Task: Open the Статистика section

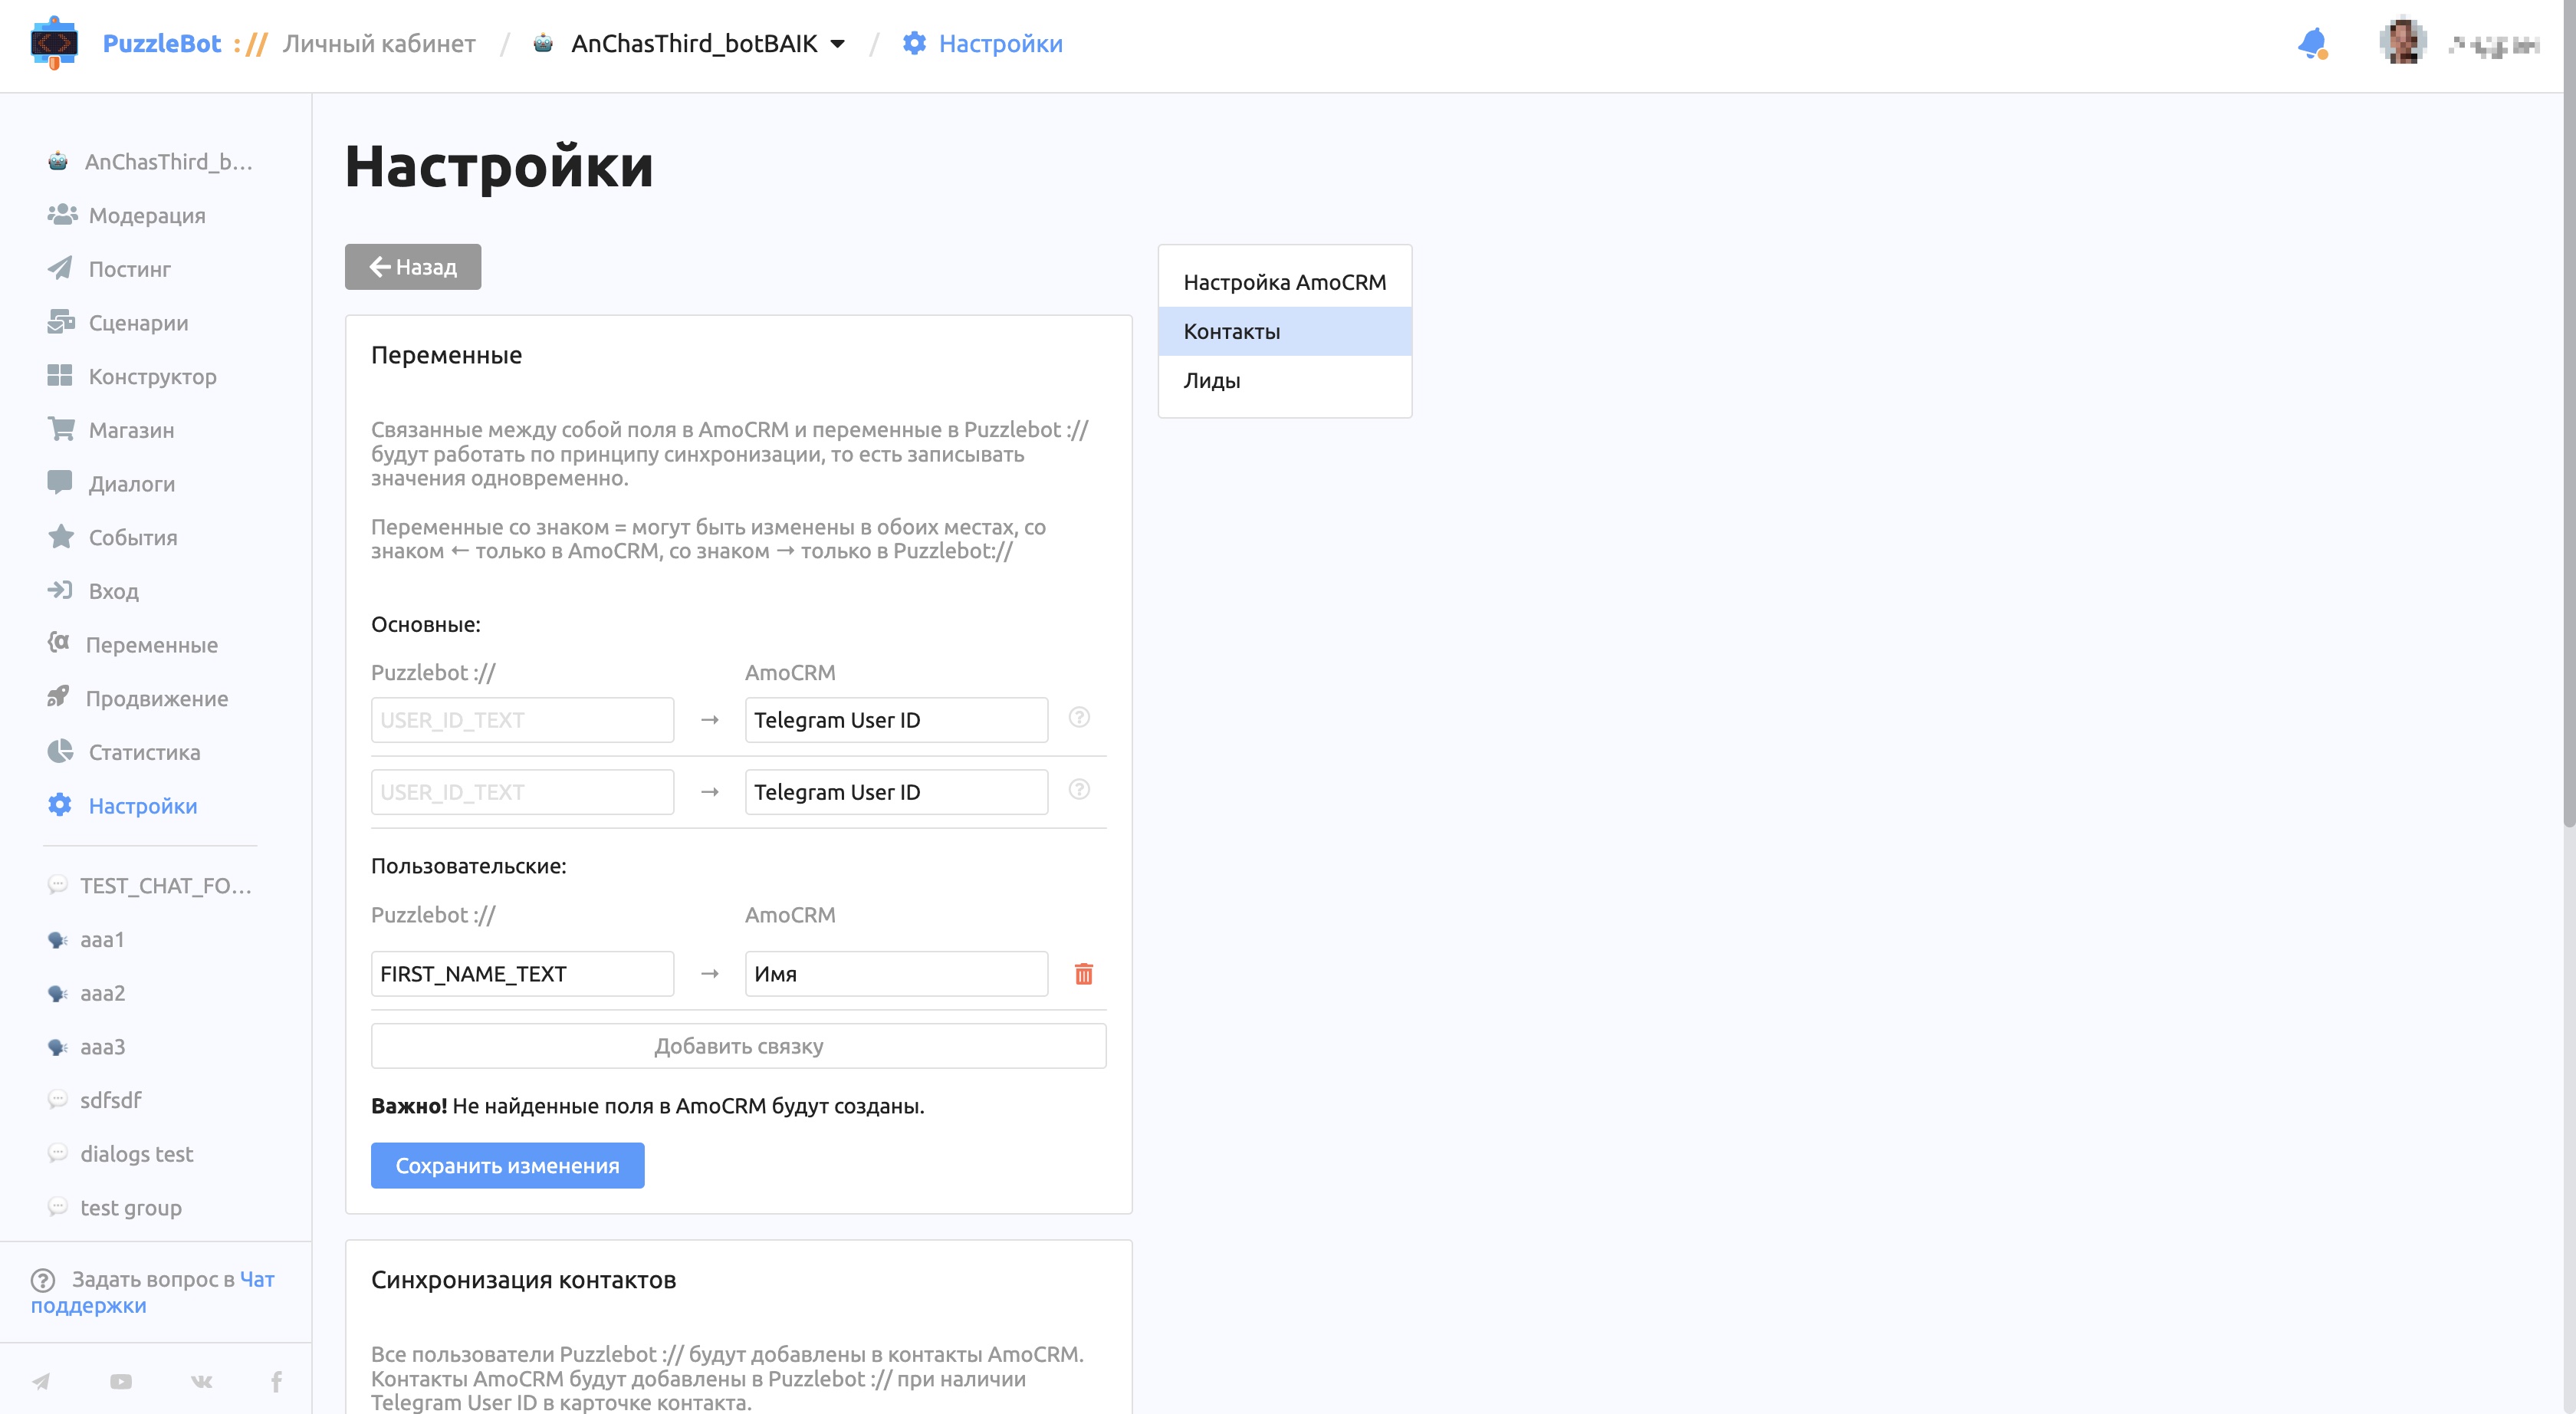Action: [145, 752]
